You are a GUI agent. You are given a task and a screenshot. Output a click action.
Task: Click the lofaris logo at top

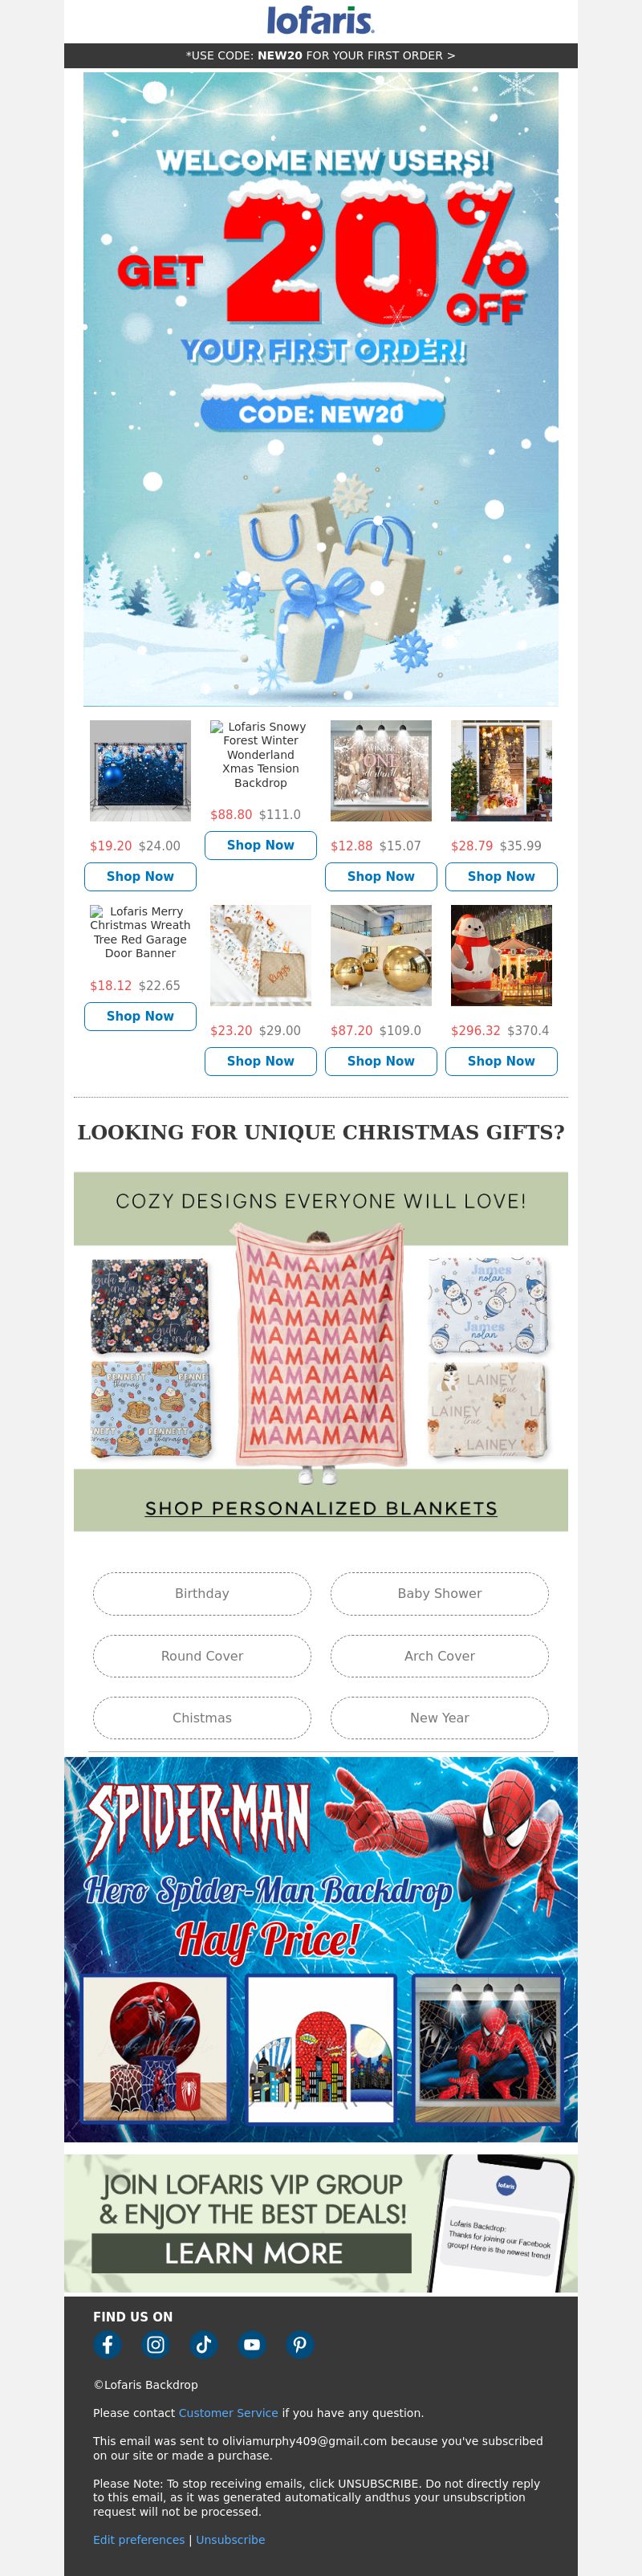[x=320, y=20]
